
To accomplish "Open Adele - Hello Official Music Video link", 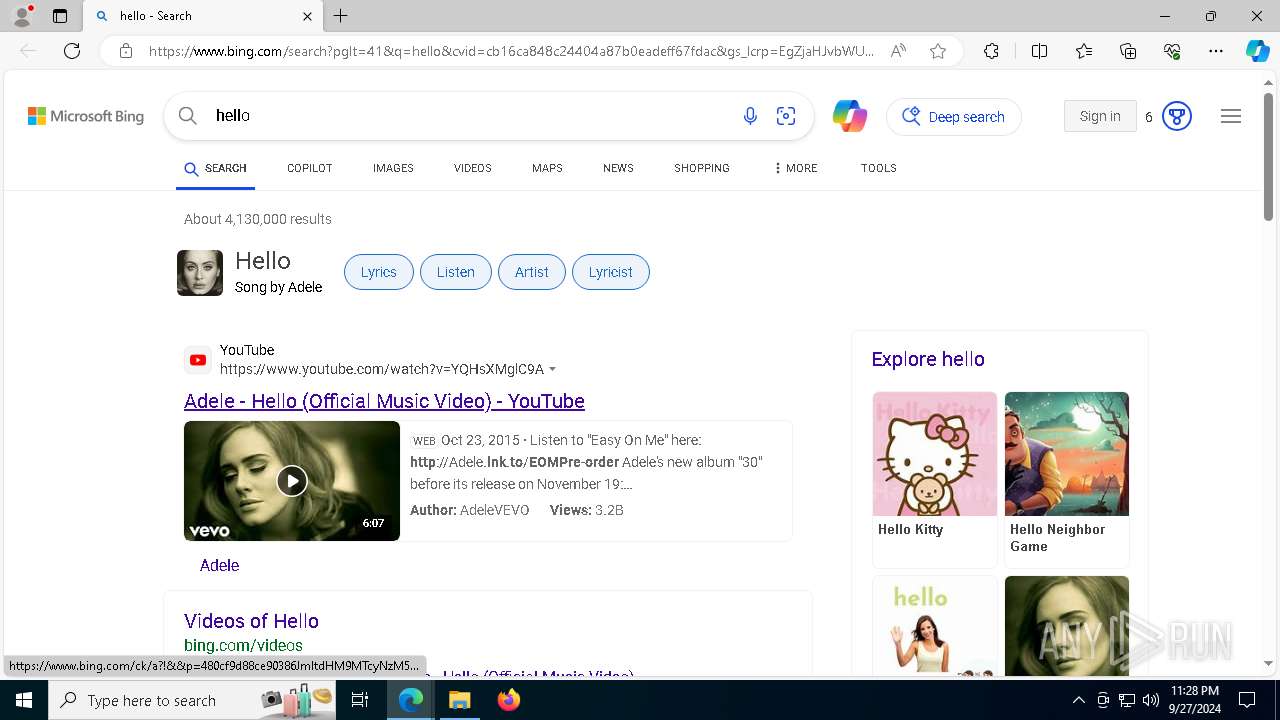I will pyautogui.click(x=384, y=401).
